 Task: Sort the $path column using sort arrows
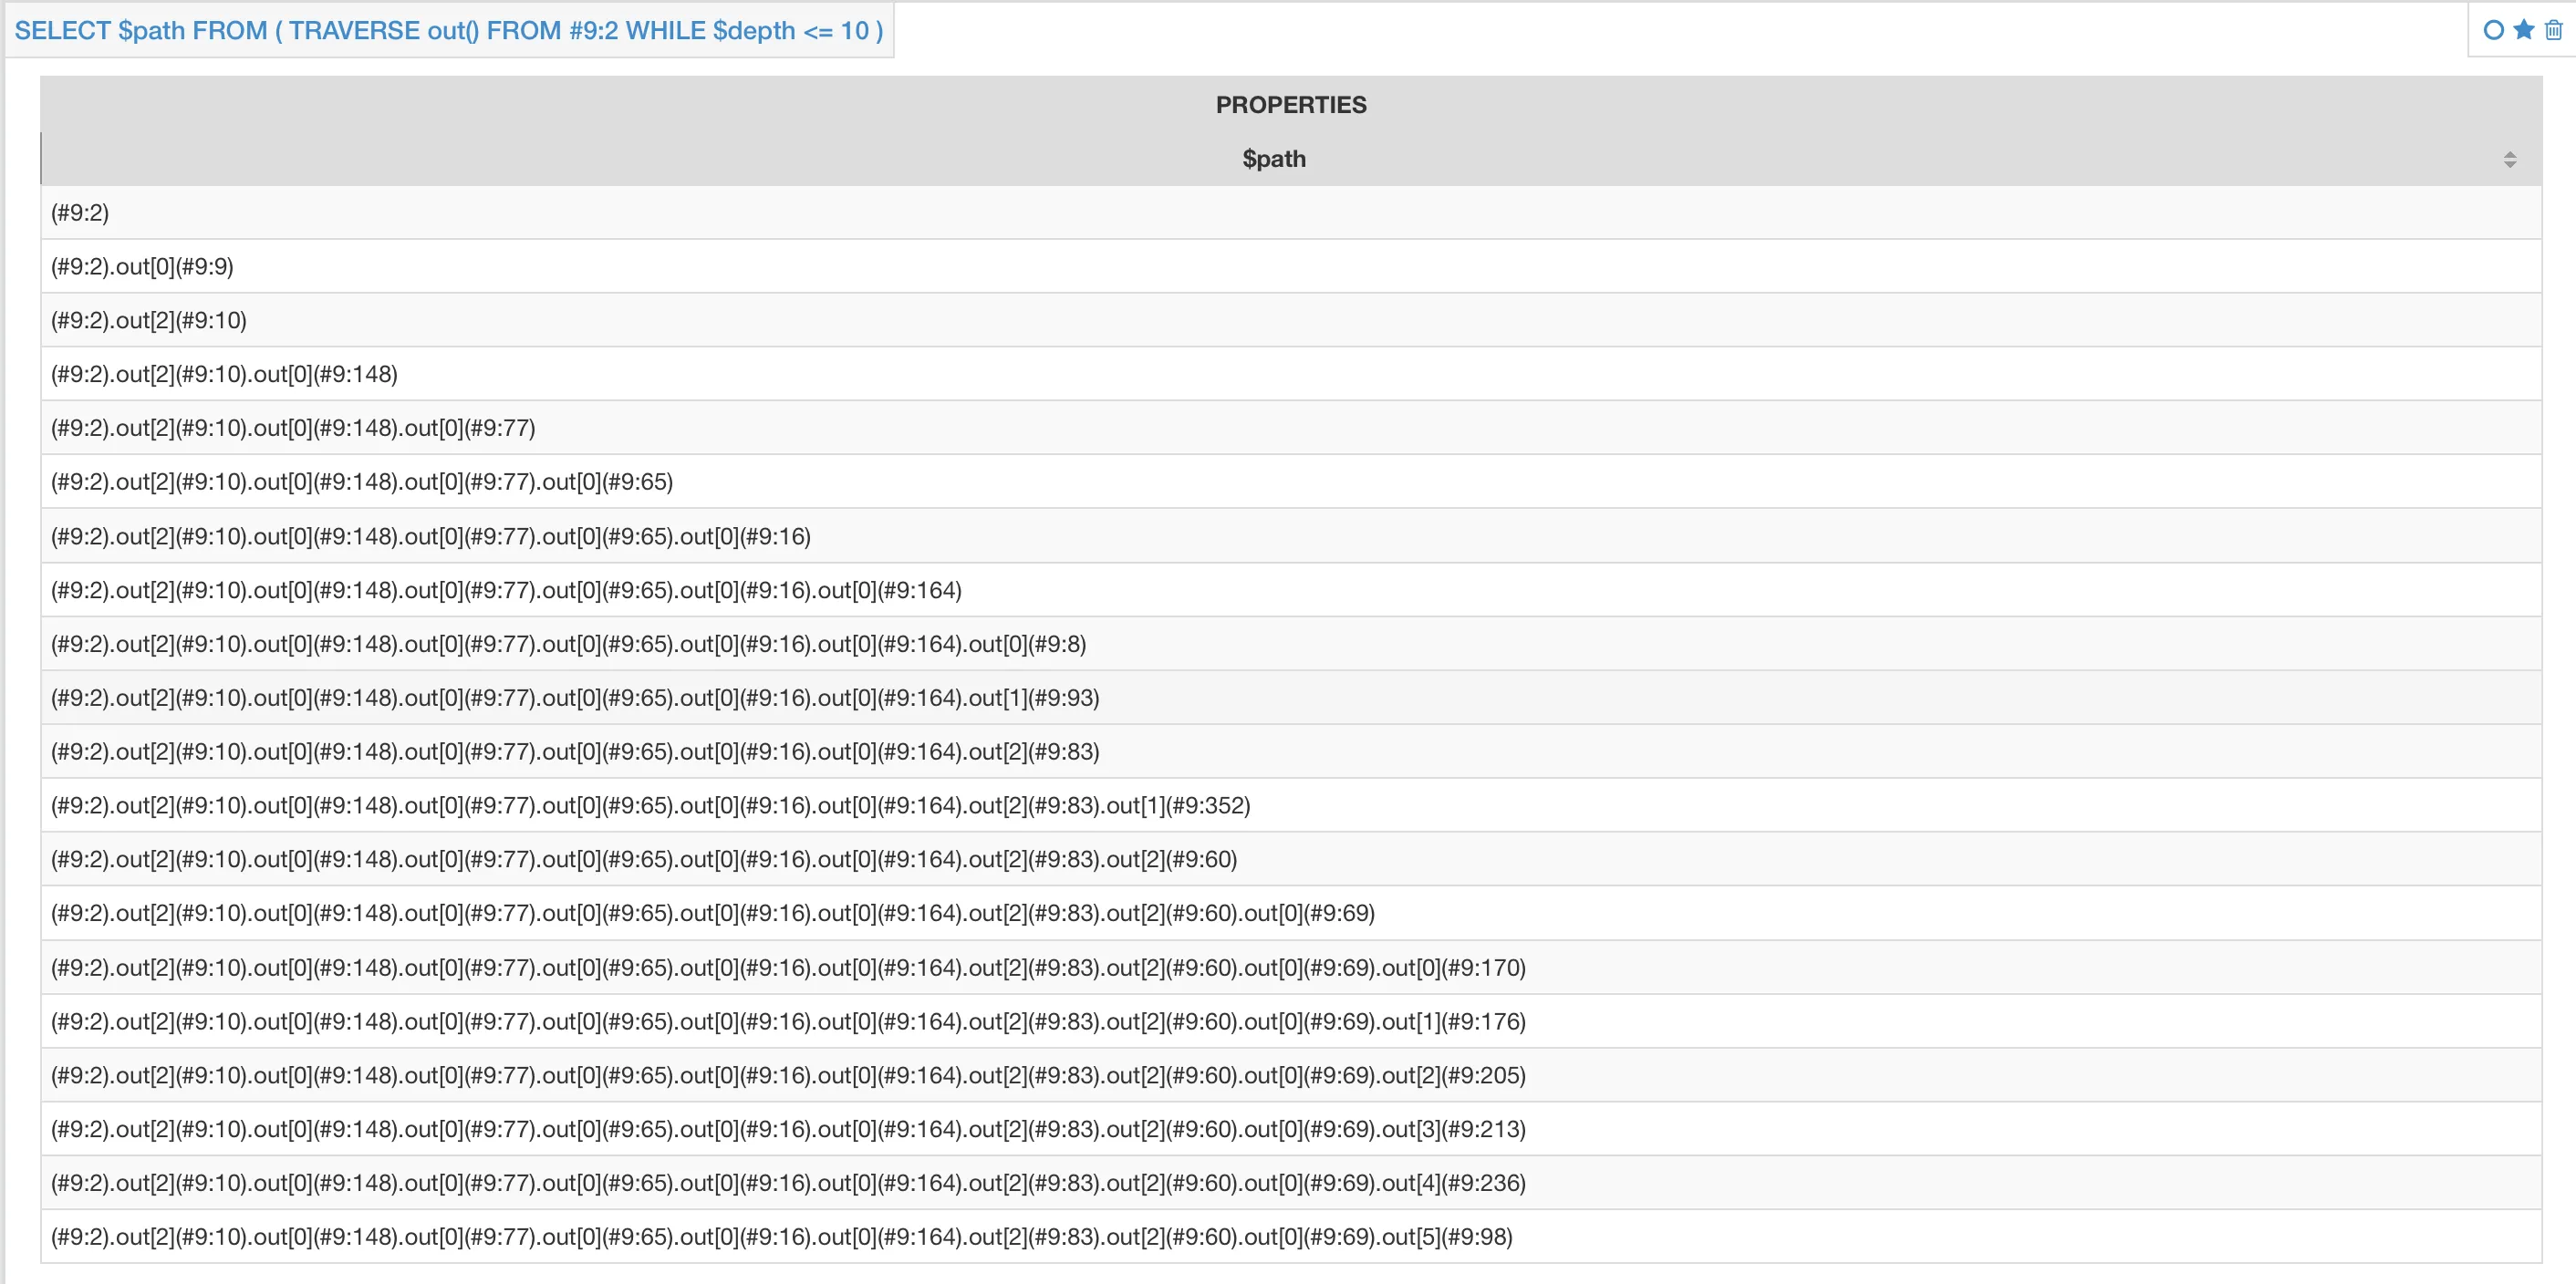(2509, 159)
